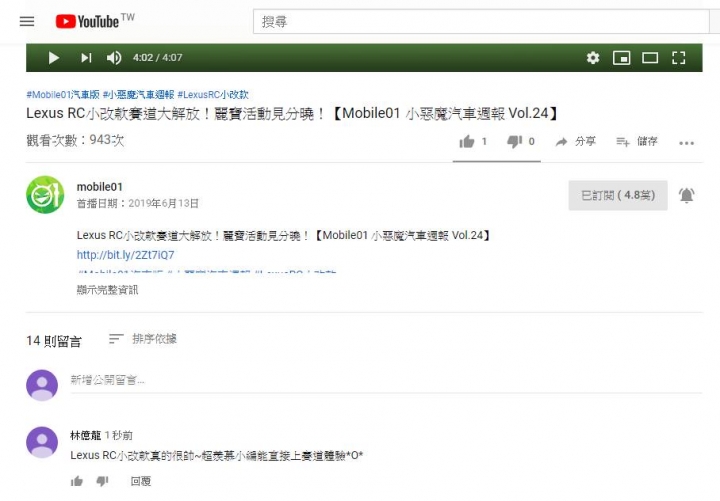720x501 pixels.
Task: Like 林億龍's comment
Action: pyautogui.click(x=77, y=481)
